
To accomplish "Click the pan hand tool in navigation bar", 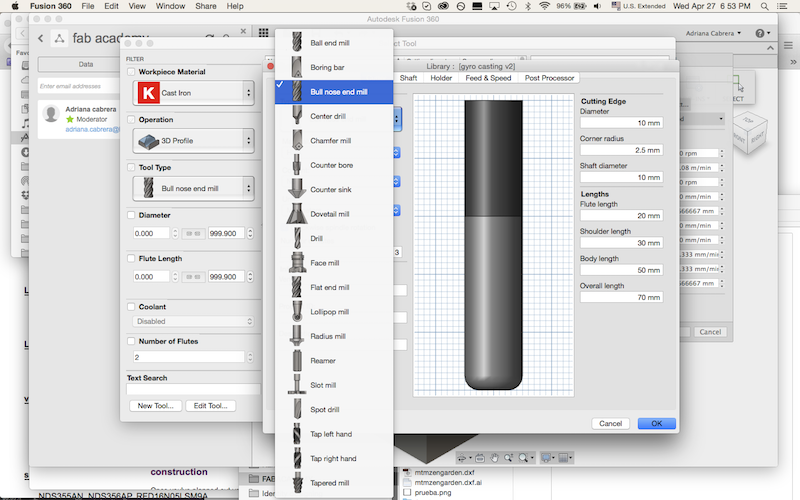I will point(494,458).
